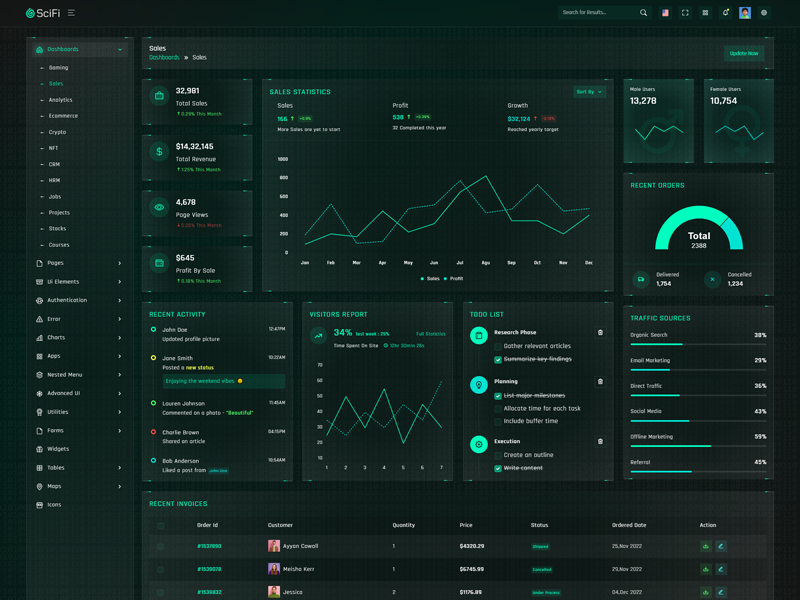This screenshot has height=600, width=800.
Task: Select Ecommerce in the Dashboards submenu
Action: click(63, 116)
